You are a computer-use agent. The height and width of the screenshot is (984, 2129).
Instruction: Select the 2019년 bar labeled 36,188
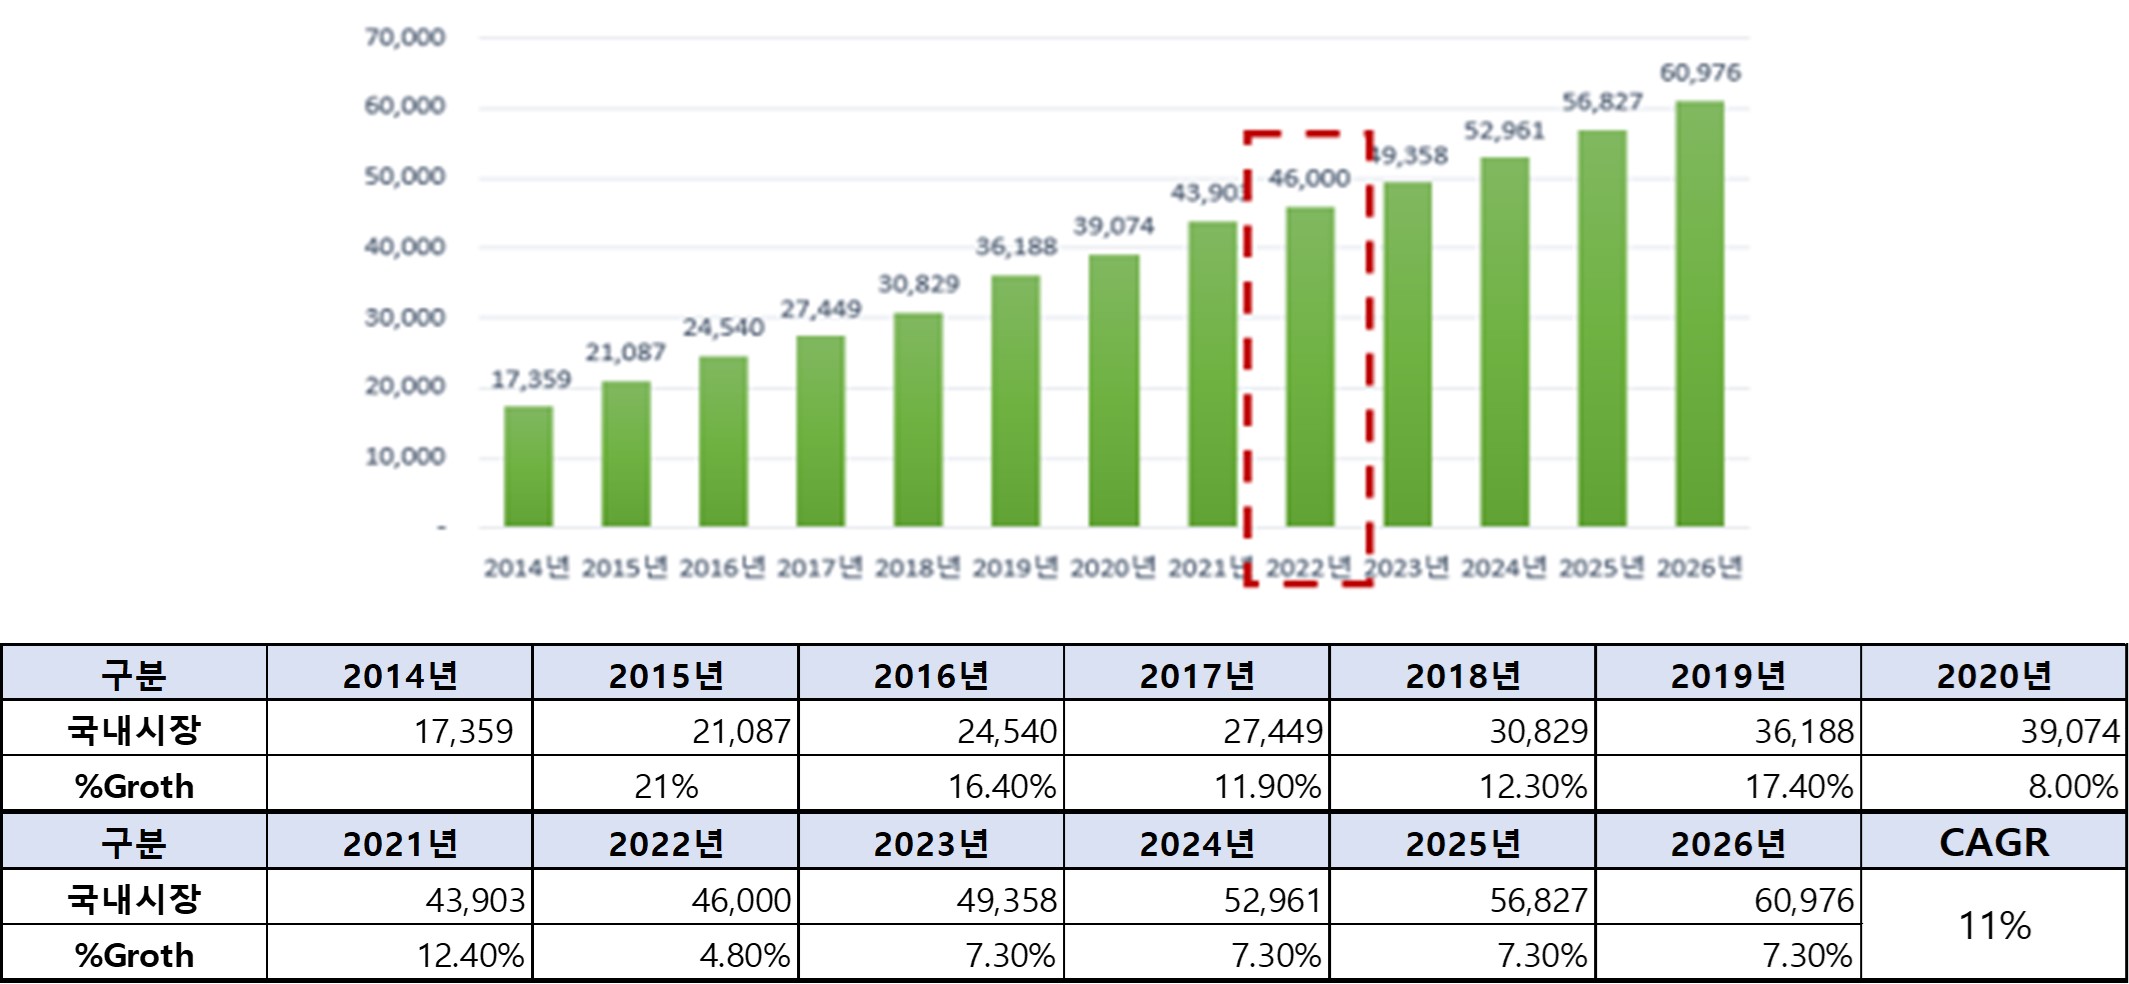pos(1015,401)
